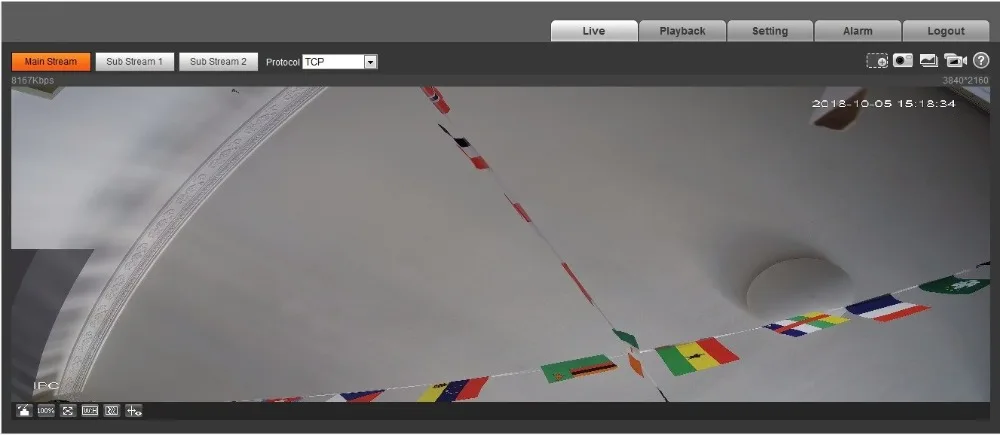The image size is (1000, 435).
Task: Start triple snapshot with the stacked pictures icon
Action: pyautogui.click(x=929, y=61)
